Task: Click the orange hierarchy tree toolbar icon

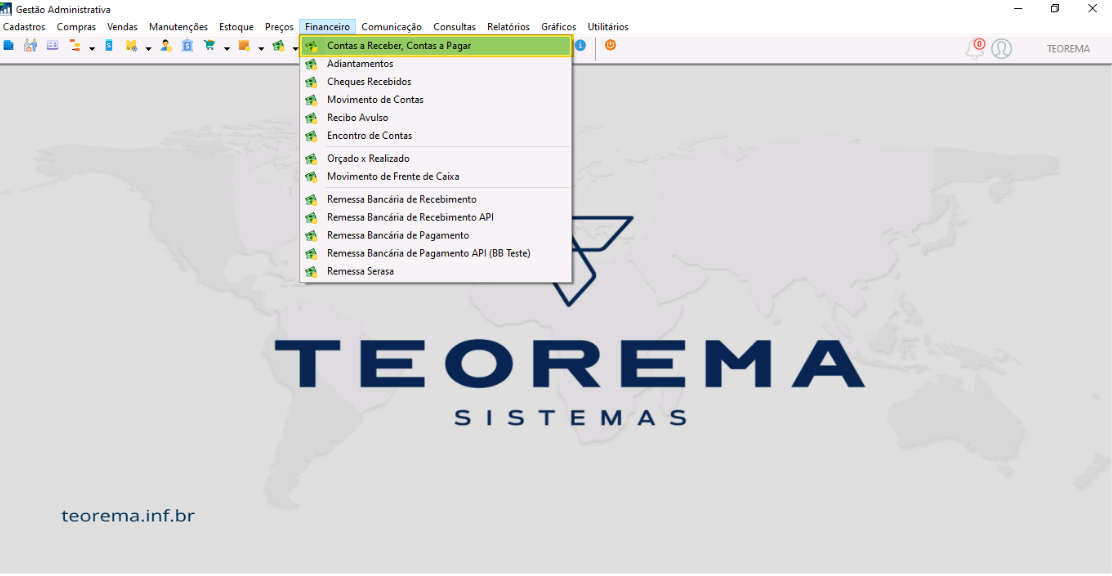Action: pyautogui.click(x=74, y=46)
